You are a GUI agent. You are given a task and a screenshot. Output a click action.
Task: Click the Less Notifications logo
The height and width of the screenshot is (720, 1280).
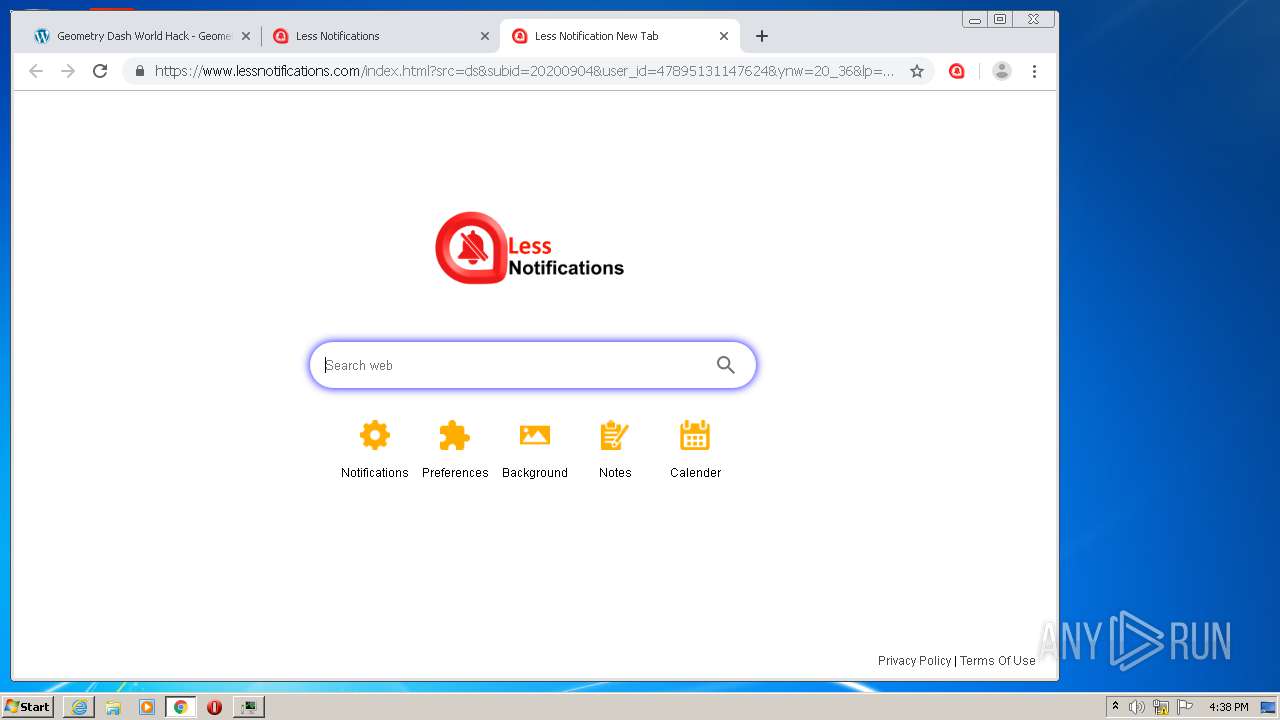tap(529, 248)
